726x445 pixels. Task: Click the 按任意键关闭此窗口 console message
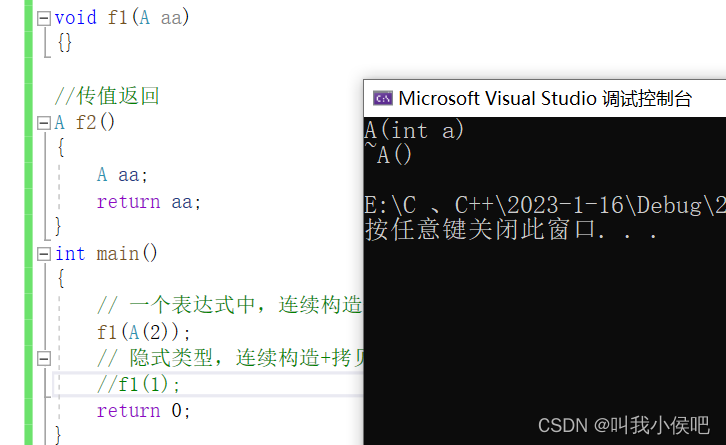click(x=511, y=229)
